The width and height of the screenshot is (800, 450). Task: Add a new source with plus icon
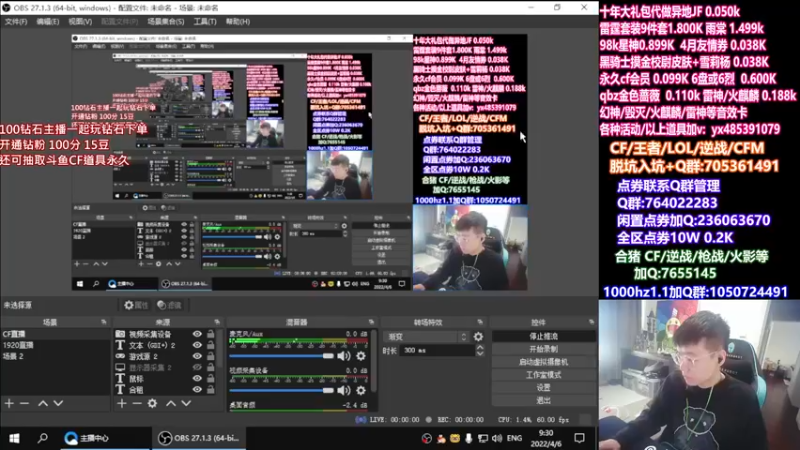click(x=121, y=403)
